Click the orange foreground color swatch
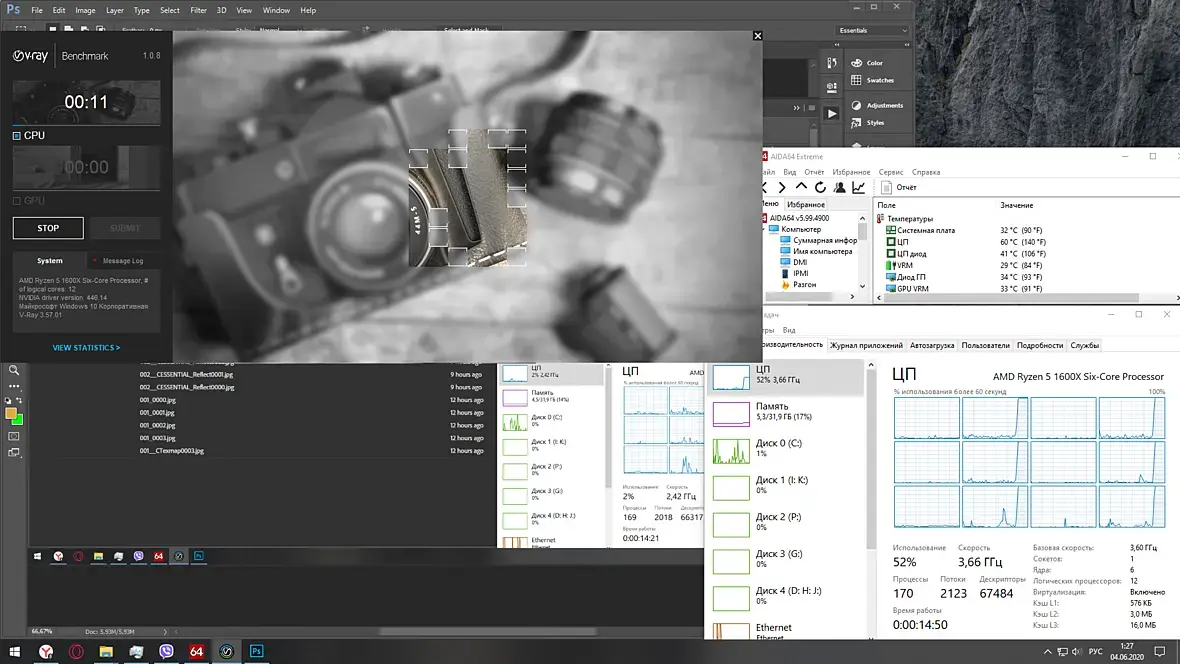 pyautogui.click(x=11, y=413)
